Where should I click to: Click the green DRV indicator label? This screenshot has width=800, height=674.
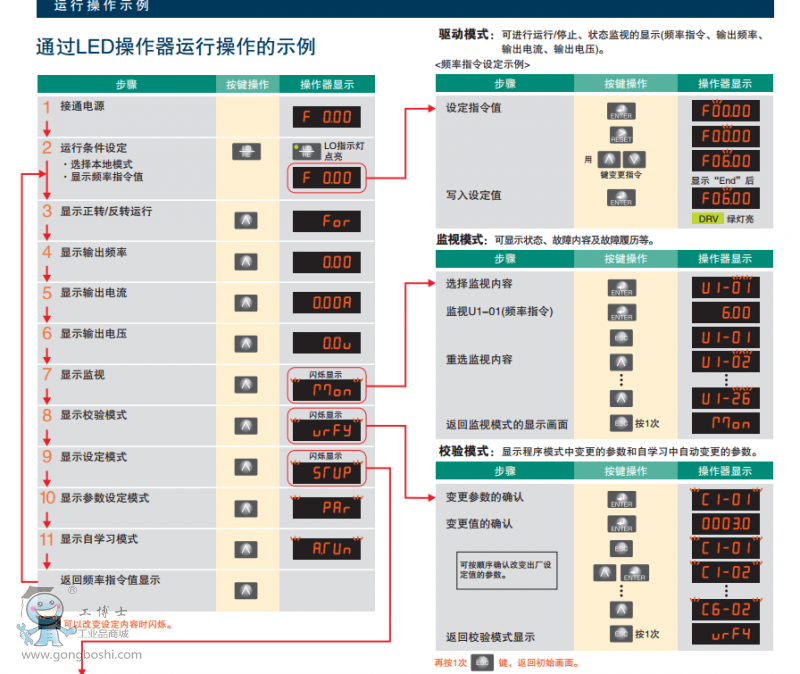[708, 218]
